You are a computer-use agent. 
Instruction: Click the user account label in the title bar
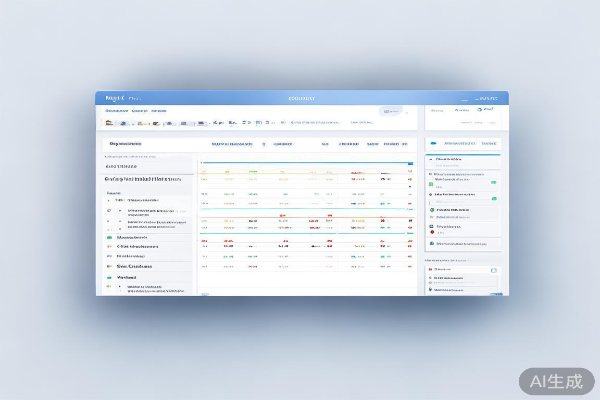(x=488, y=99)
